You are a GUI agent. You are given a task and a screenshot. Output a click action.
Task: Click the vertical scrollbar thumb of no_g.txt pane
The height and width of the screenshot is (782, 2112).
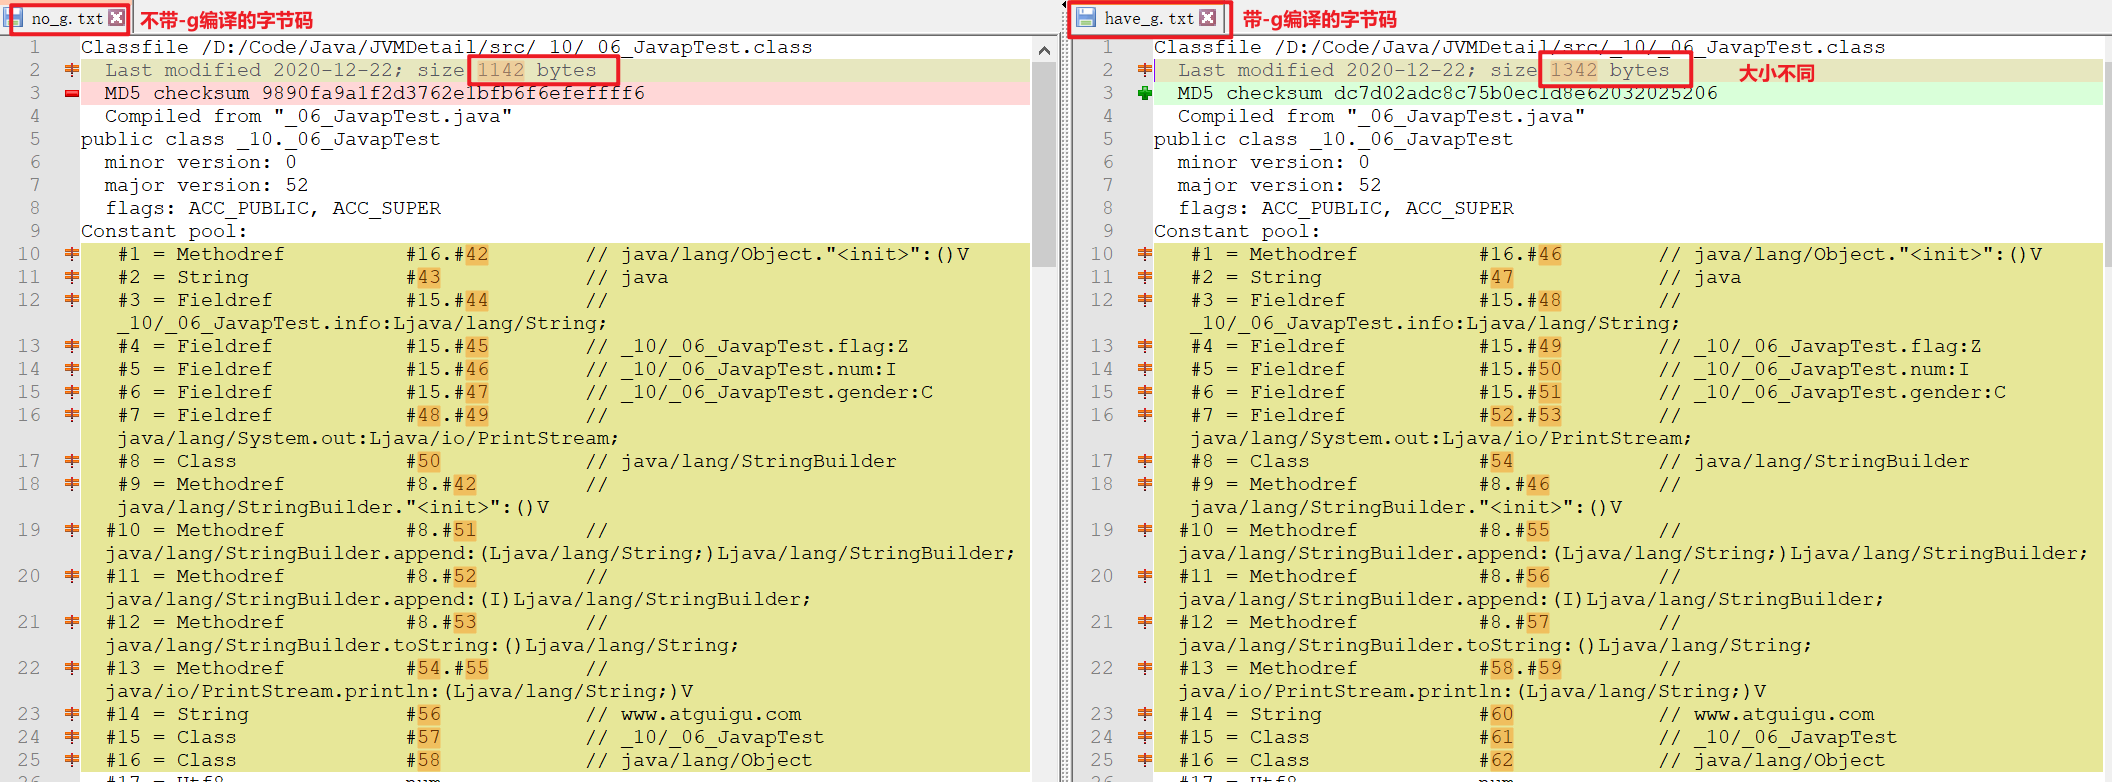[1044, 165]
